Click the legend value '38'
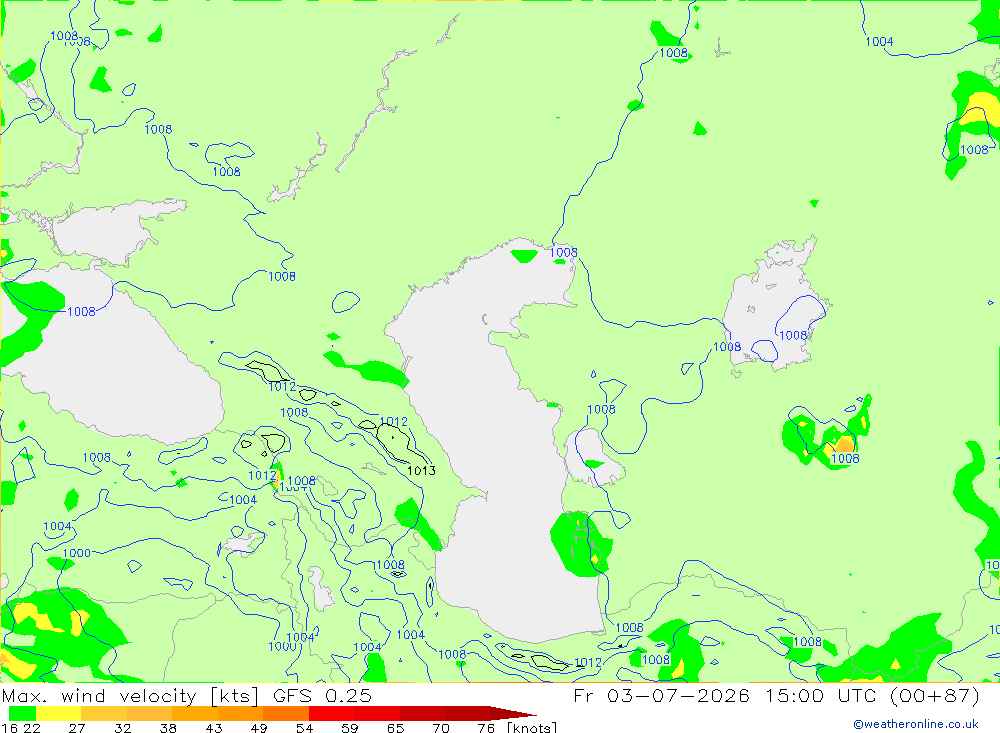Screen dimensions: 1000x733 tap(168, 728)
